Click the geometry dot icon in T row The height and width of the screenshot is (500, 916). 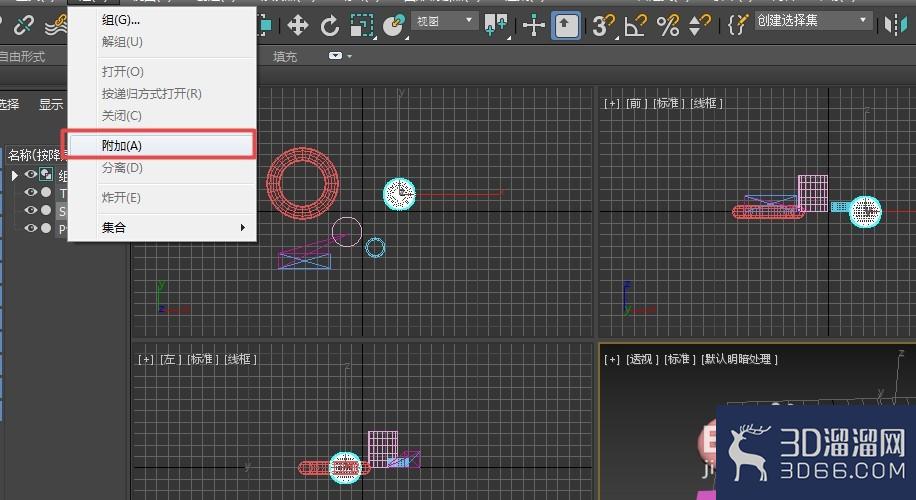pyautogui.click(x=46, y=193)
